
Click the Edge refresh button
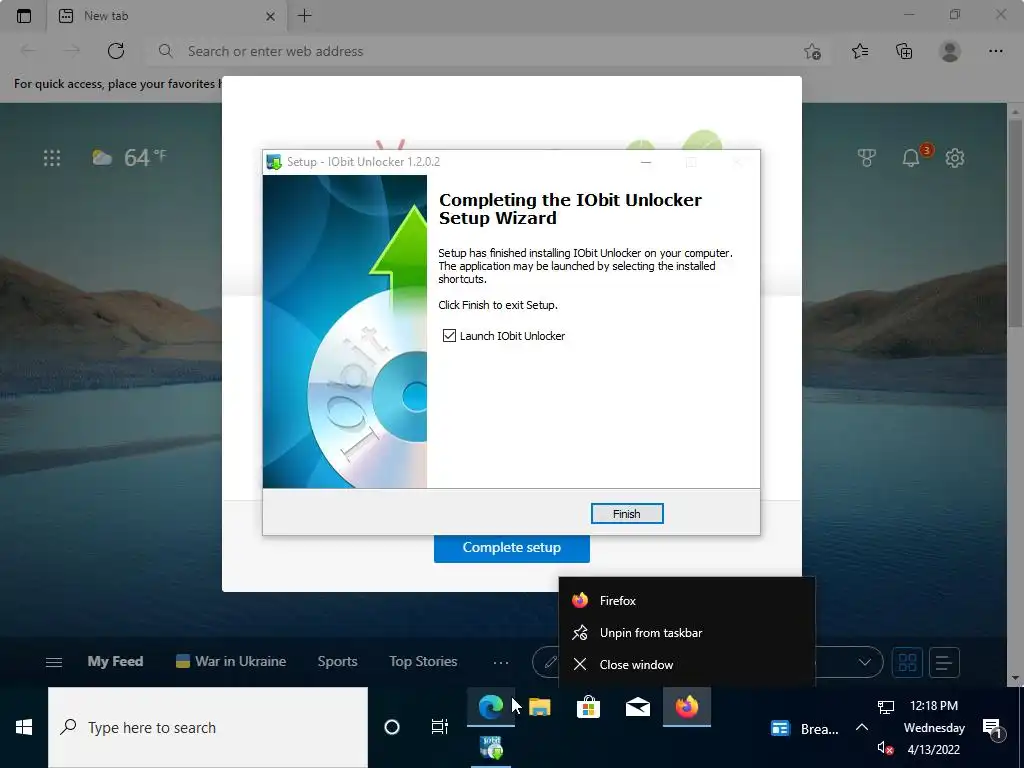[116, 51]
